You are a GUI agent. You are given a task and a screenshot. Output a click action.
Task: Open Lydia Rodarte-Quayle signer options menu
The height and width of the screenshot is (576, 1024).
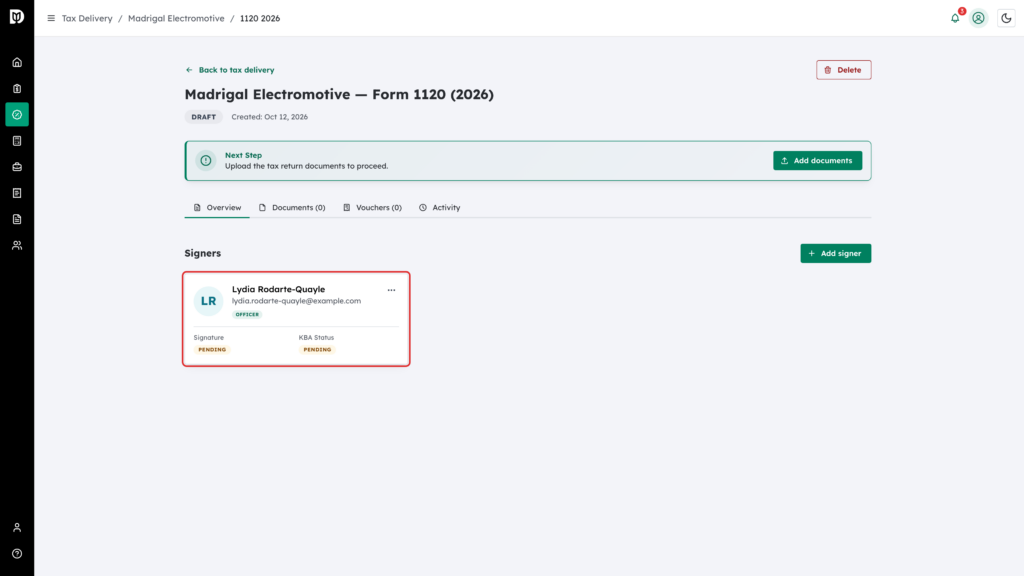point(391,290)
